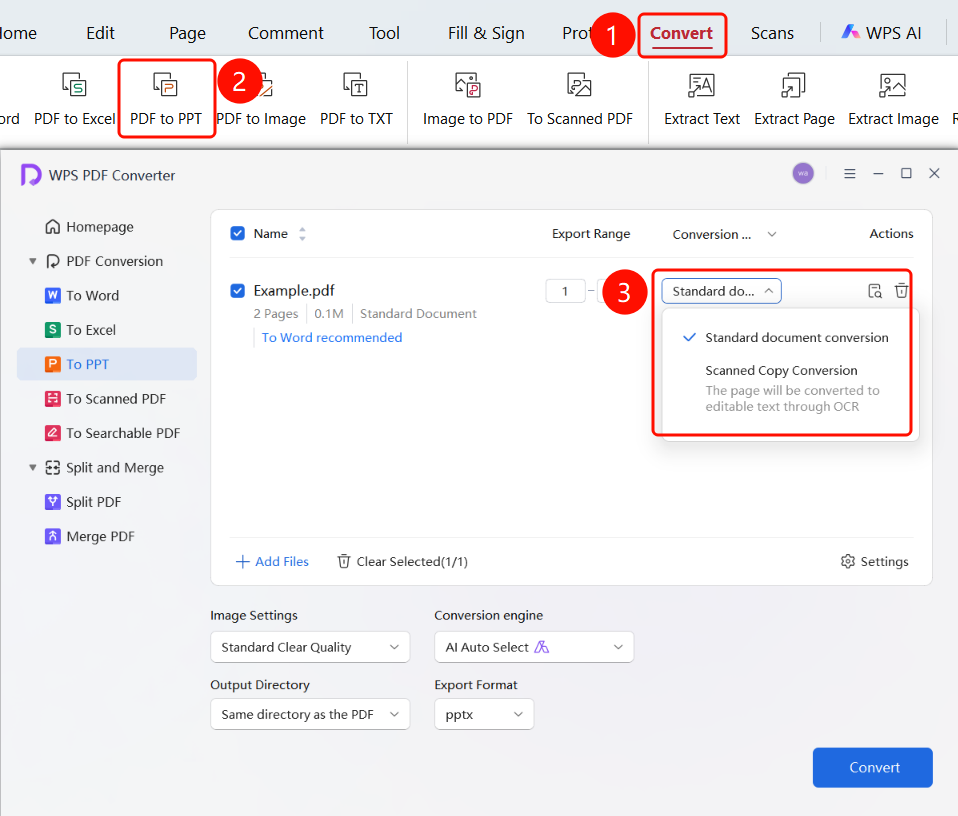Click the PDF to PPT ribbon icon
This screenshot has height=816, width=958.
click(x=165, y=85)
